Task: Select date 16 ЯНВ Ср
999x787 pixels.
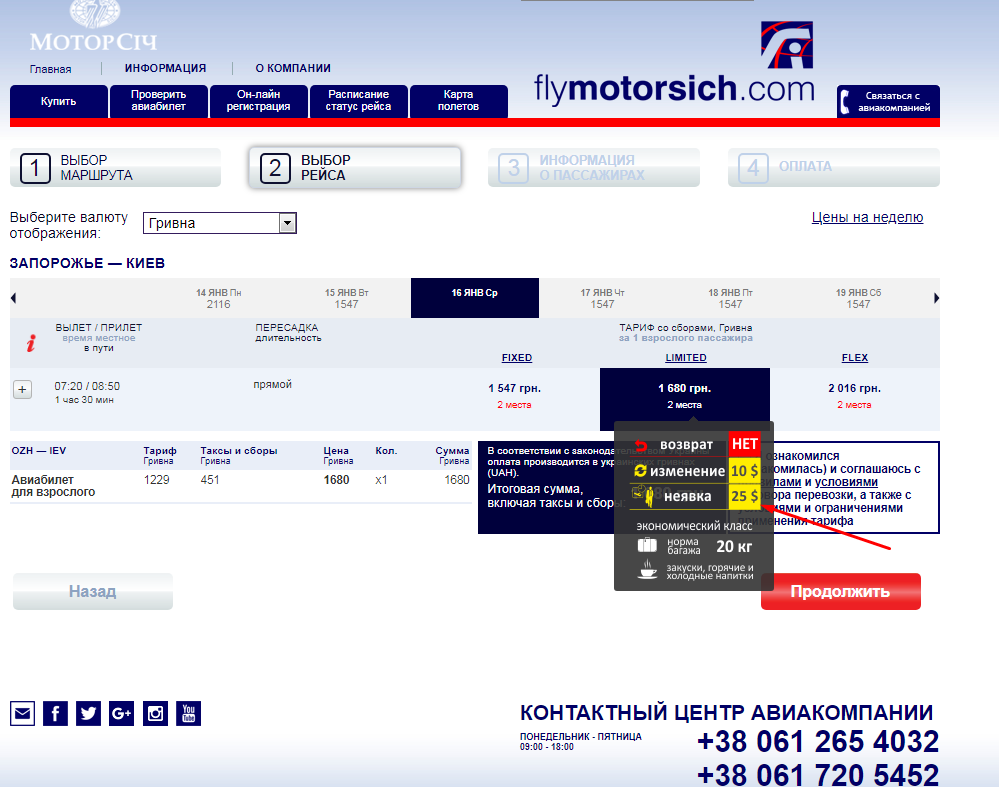Action: click(x=475, y=298)
